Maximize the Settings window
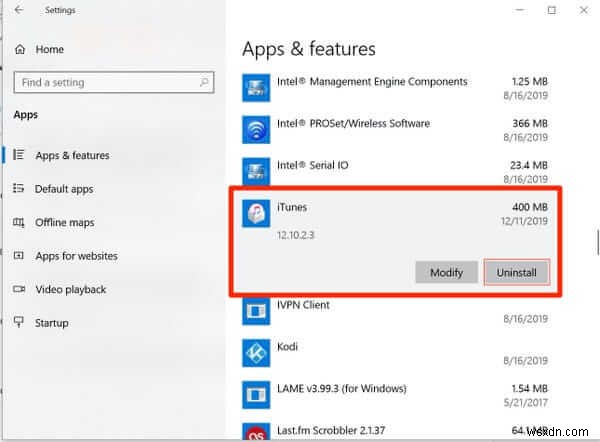 pos(551,10)
